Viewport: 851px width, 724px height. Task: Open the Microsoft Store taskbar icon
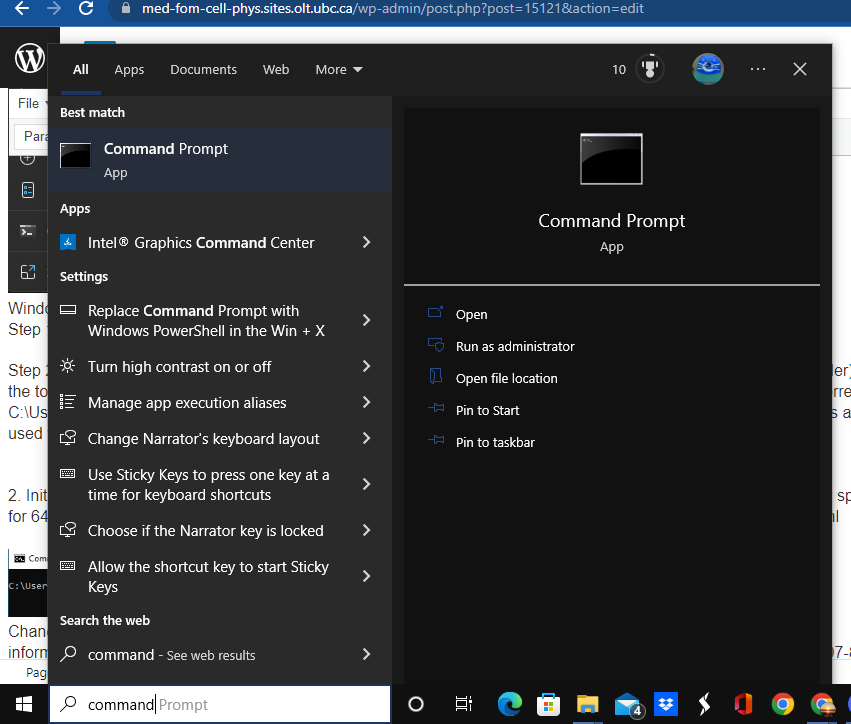[x=549, y=704]
